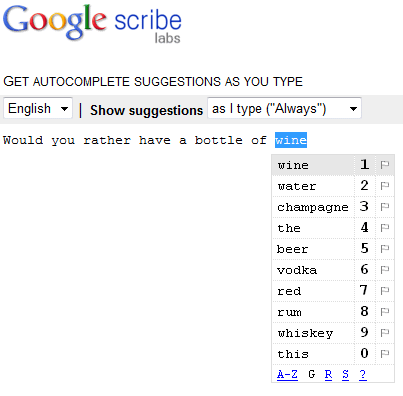The height and width of the screenshot is (396, 403).
Task: Click the S link below suggestions
Action: pos(345,374)
